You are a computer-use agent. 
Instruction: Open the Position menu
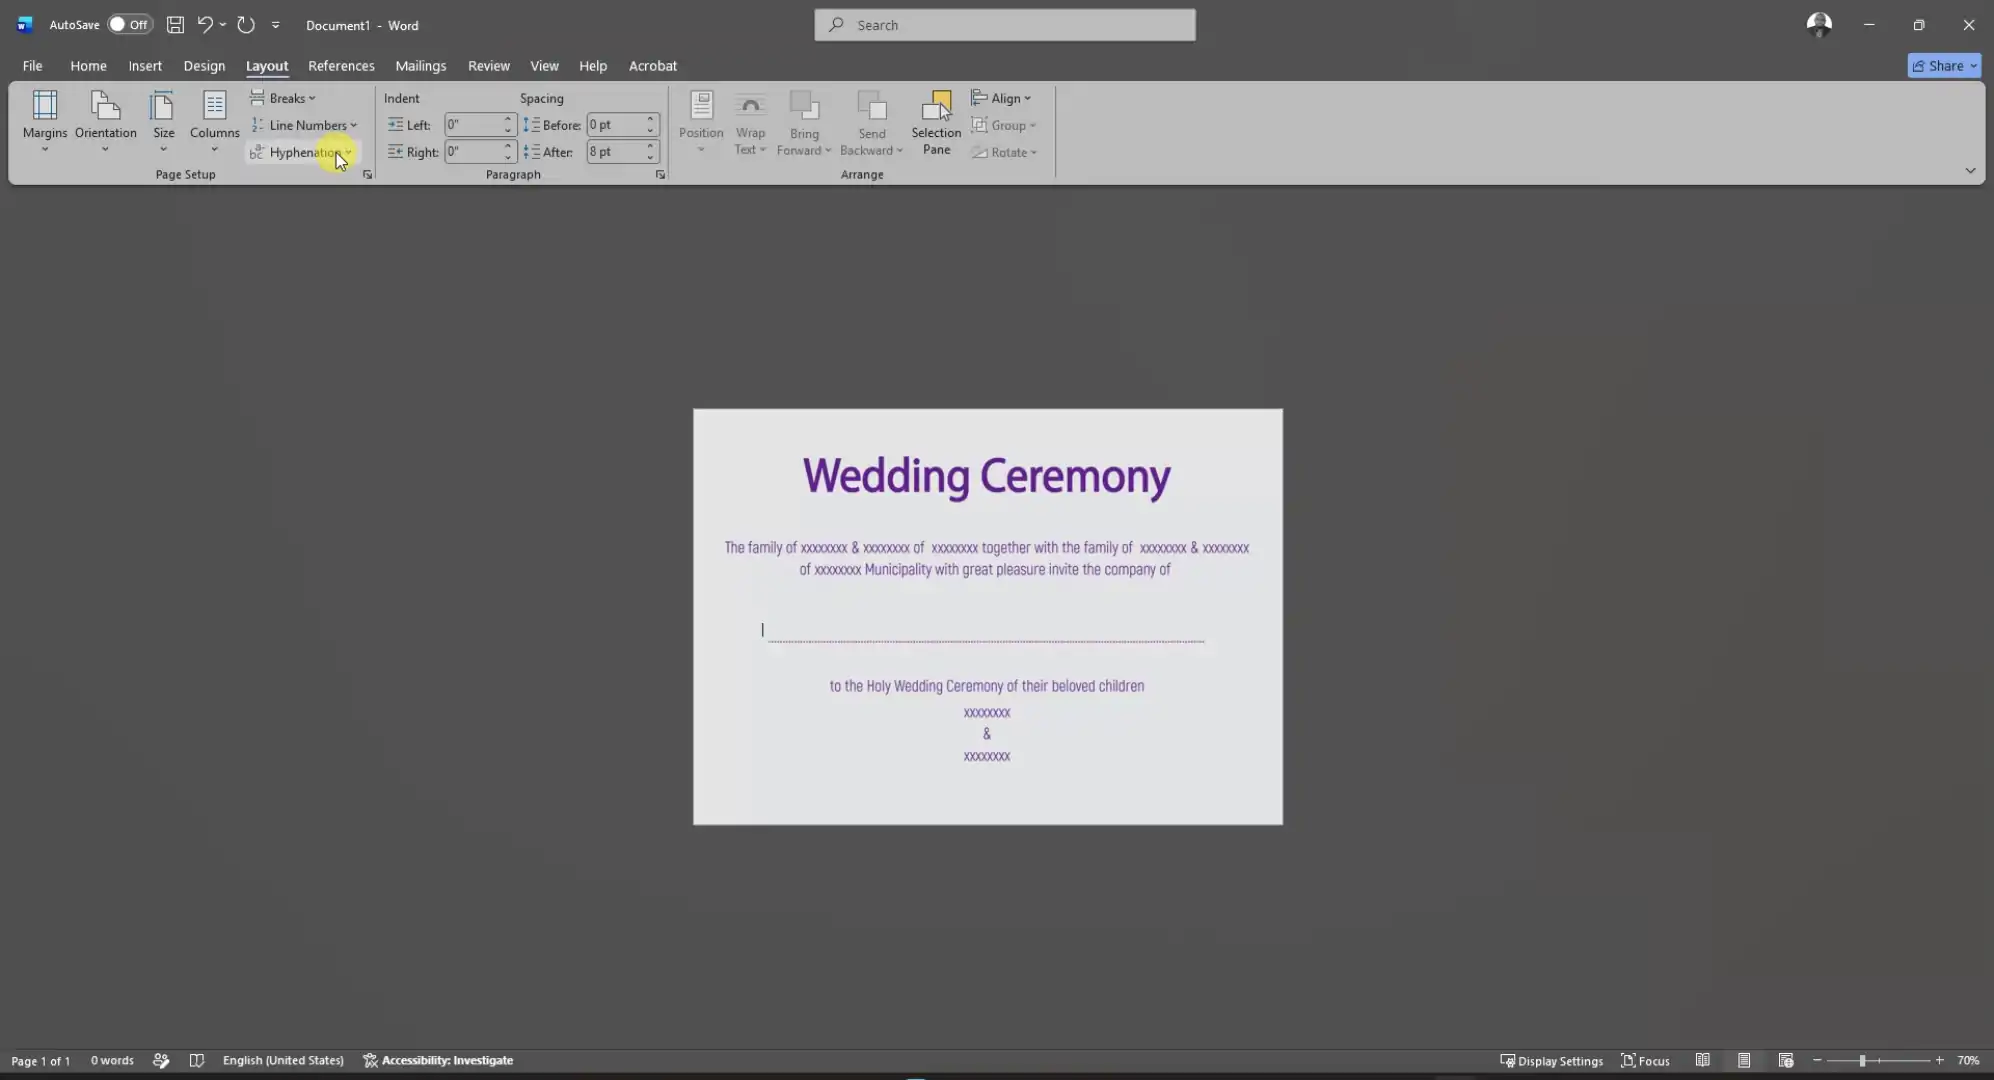[701, 122]
